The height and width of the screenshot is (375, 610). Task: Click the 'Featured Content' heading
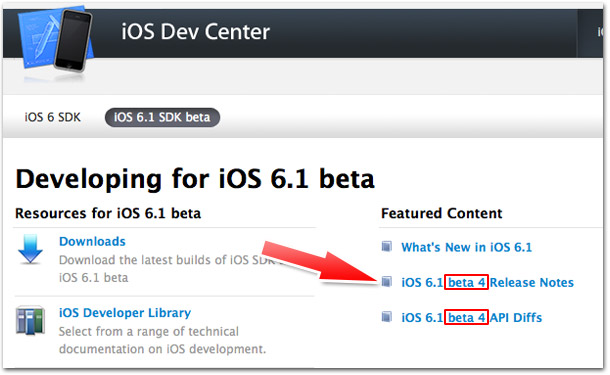click(x=442, y=214)
